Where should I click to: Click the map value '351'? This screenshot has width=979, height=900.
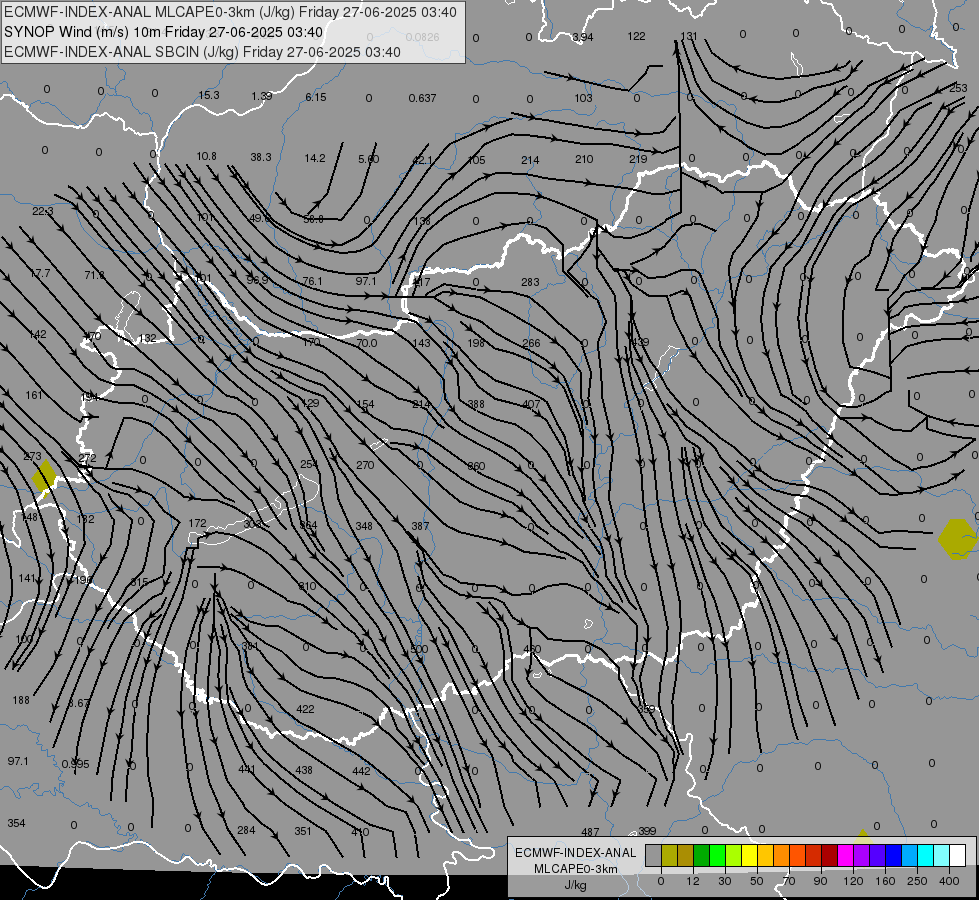click(x=303, y=831)
